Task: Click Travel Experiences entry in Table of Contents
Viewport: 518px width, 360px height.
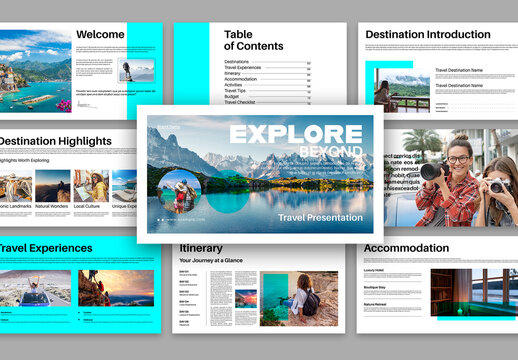Action: click(x=242, y=68)
